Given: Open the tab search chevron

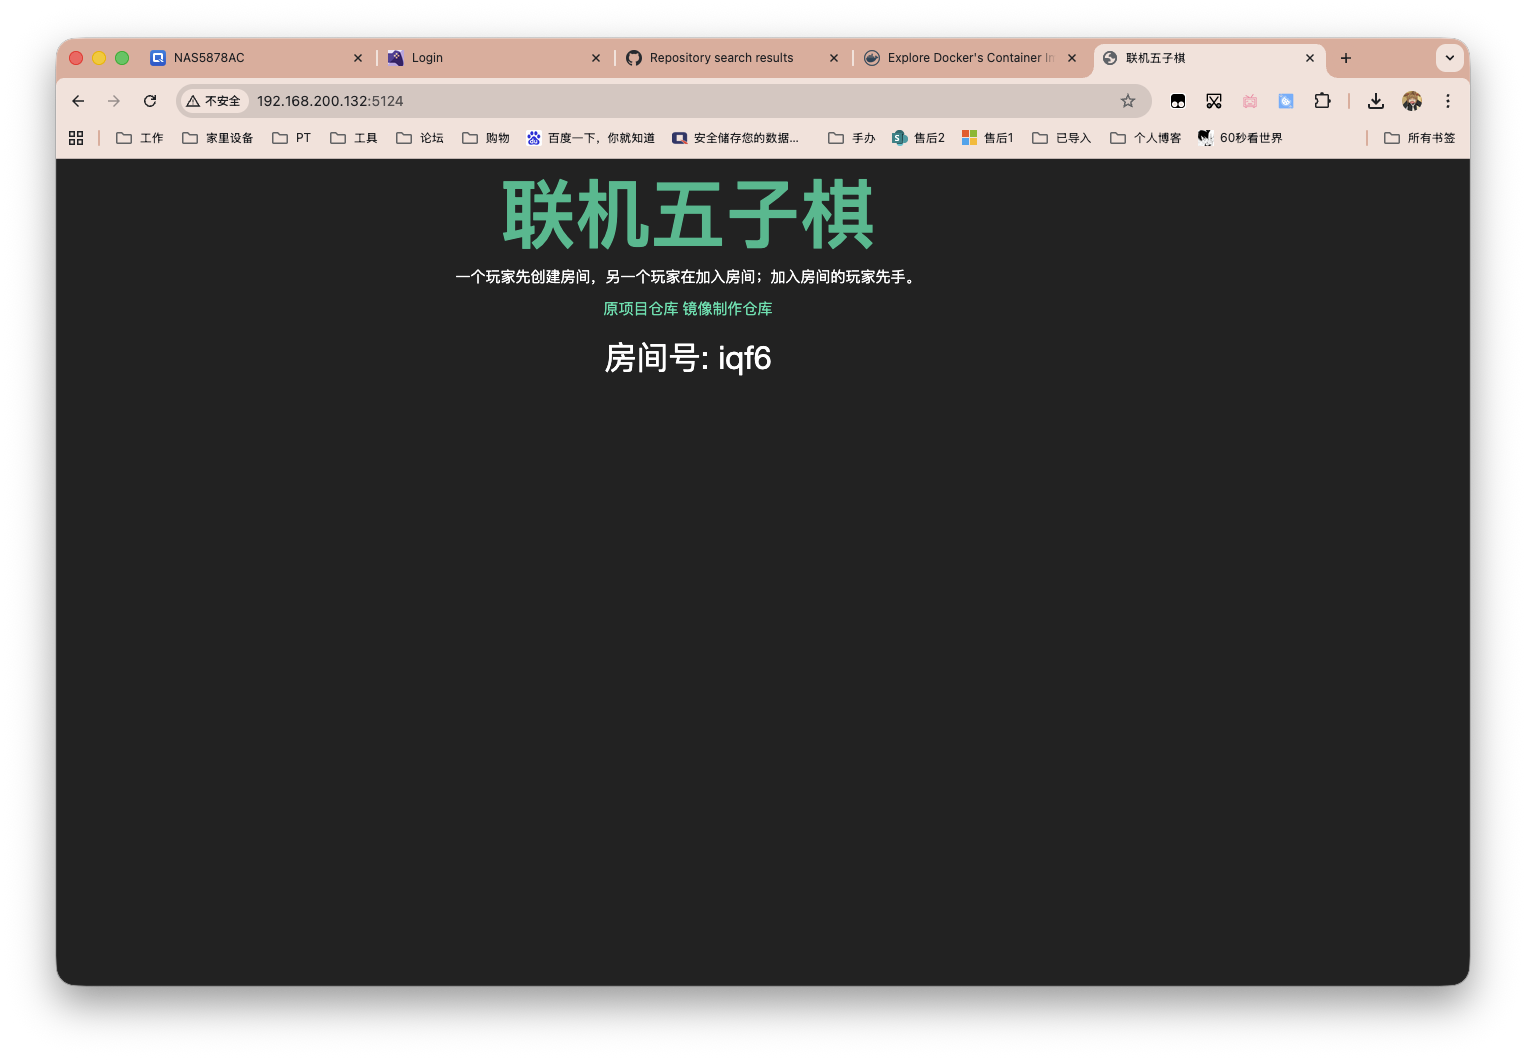Looking at the screenshot, I should click(x=1449, y=58).
